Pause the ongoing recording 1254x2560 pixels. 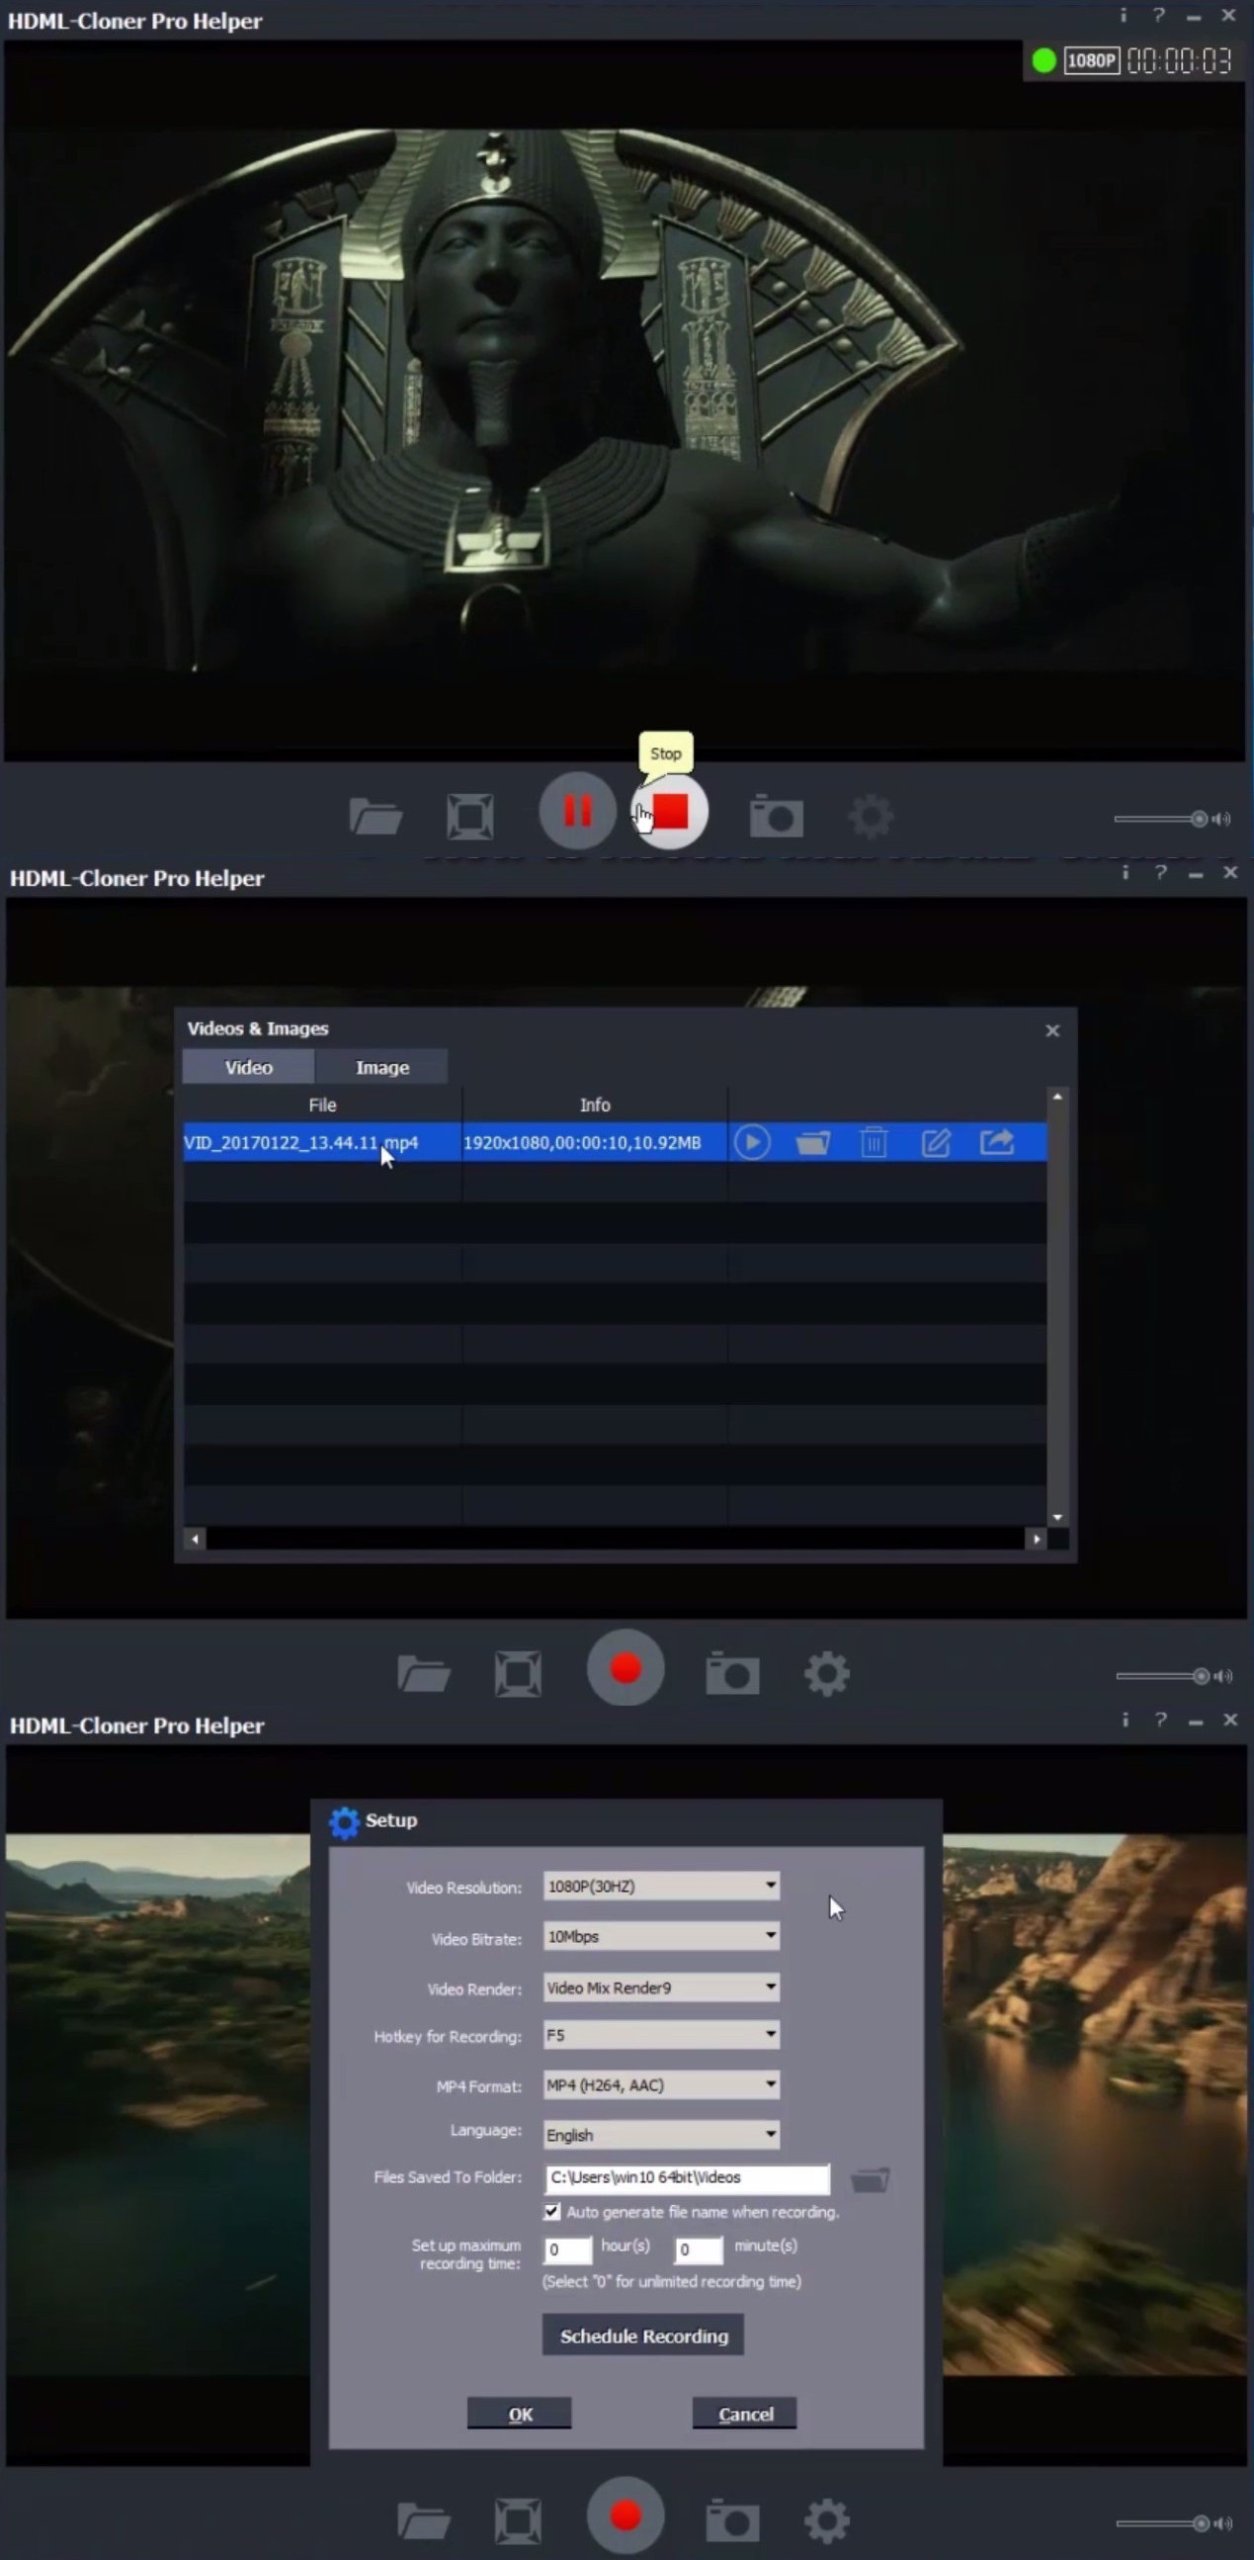point(577,811)
